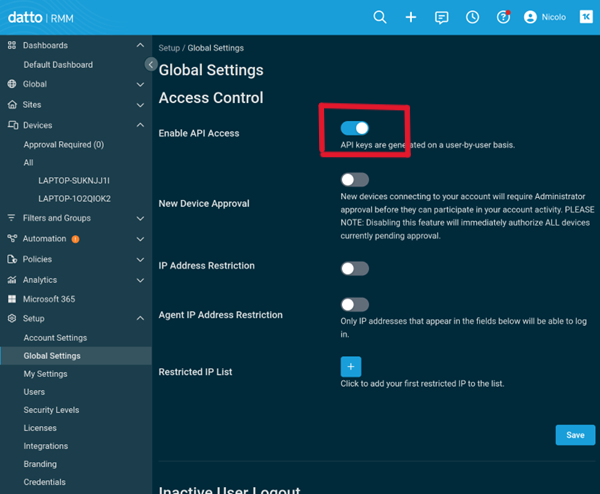Viewport: 600px width, 494px height.
Task: Click the Global Settings breadcrumb
Action: coord(215,48)
